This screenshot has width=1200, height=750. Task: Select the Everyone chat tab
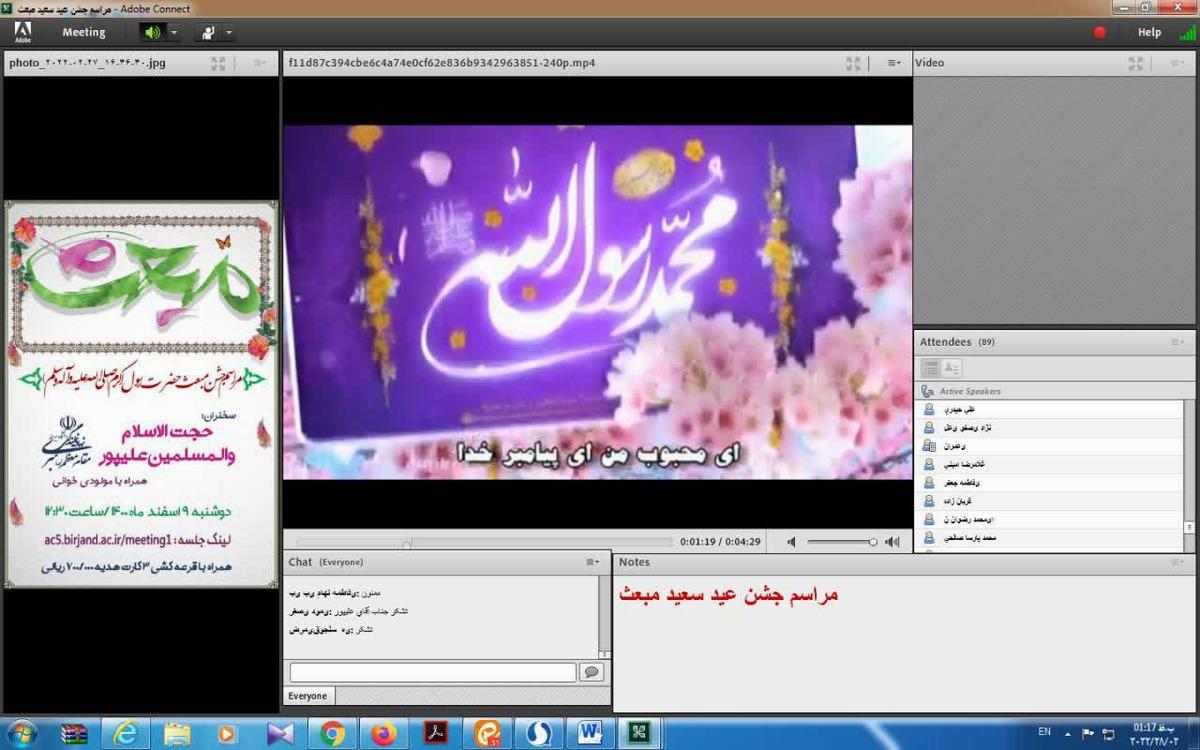coord(308,696)
